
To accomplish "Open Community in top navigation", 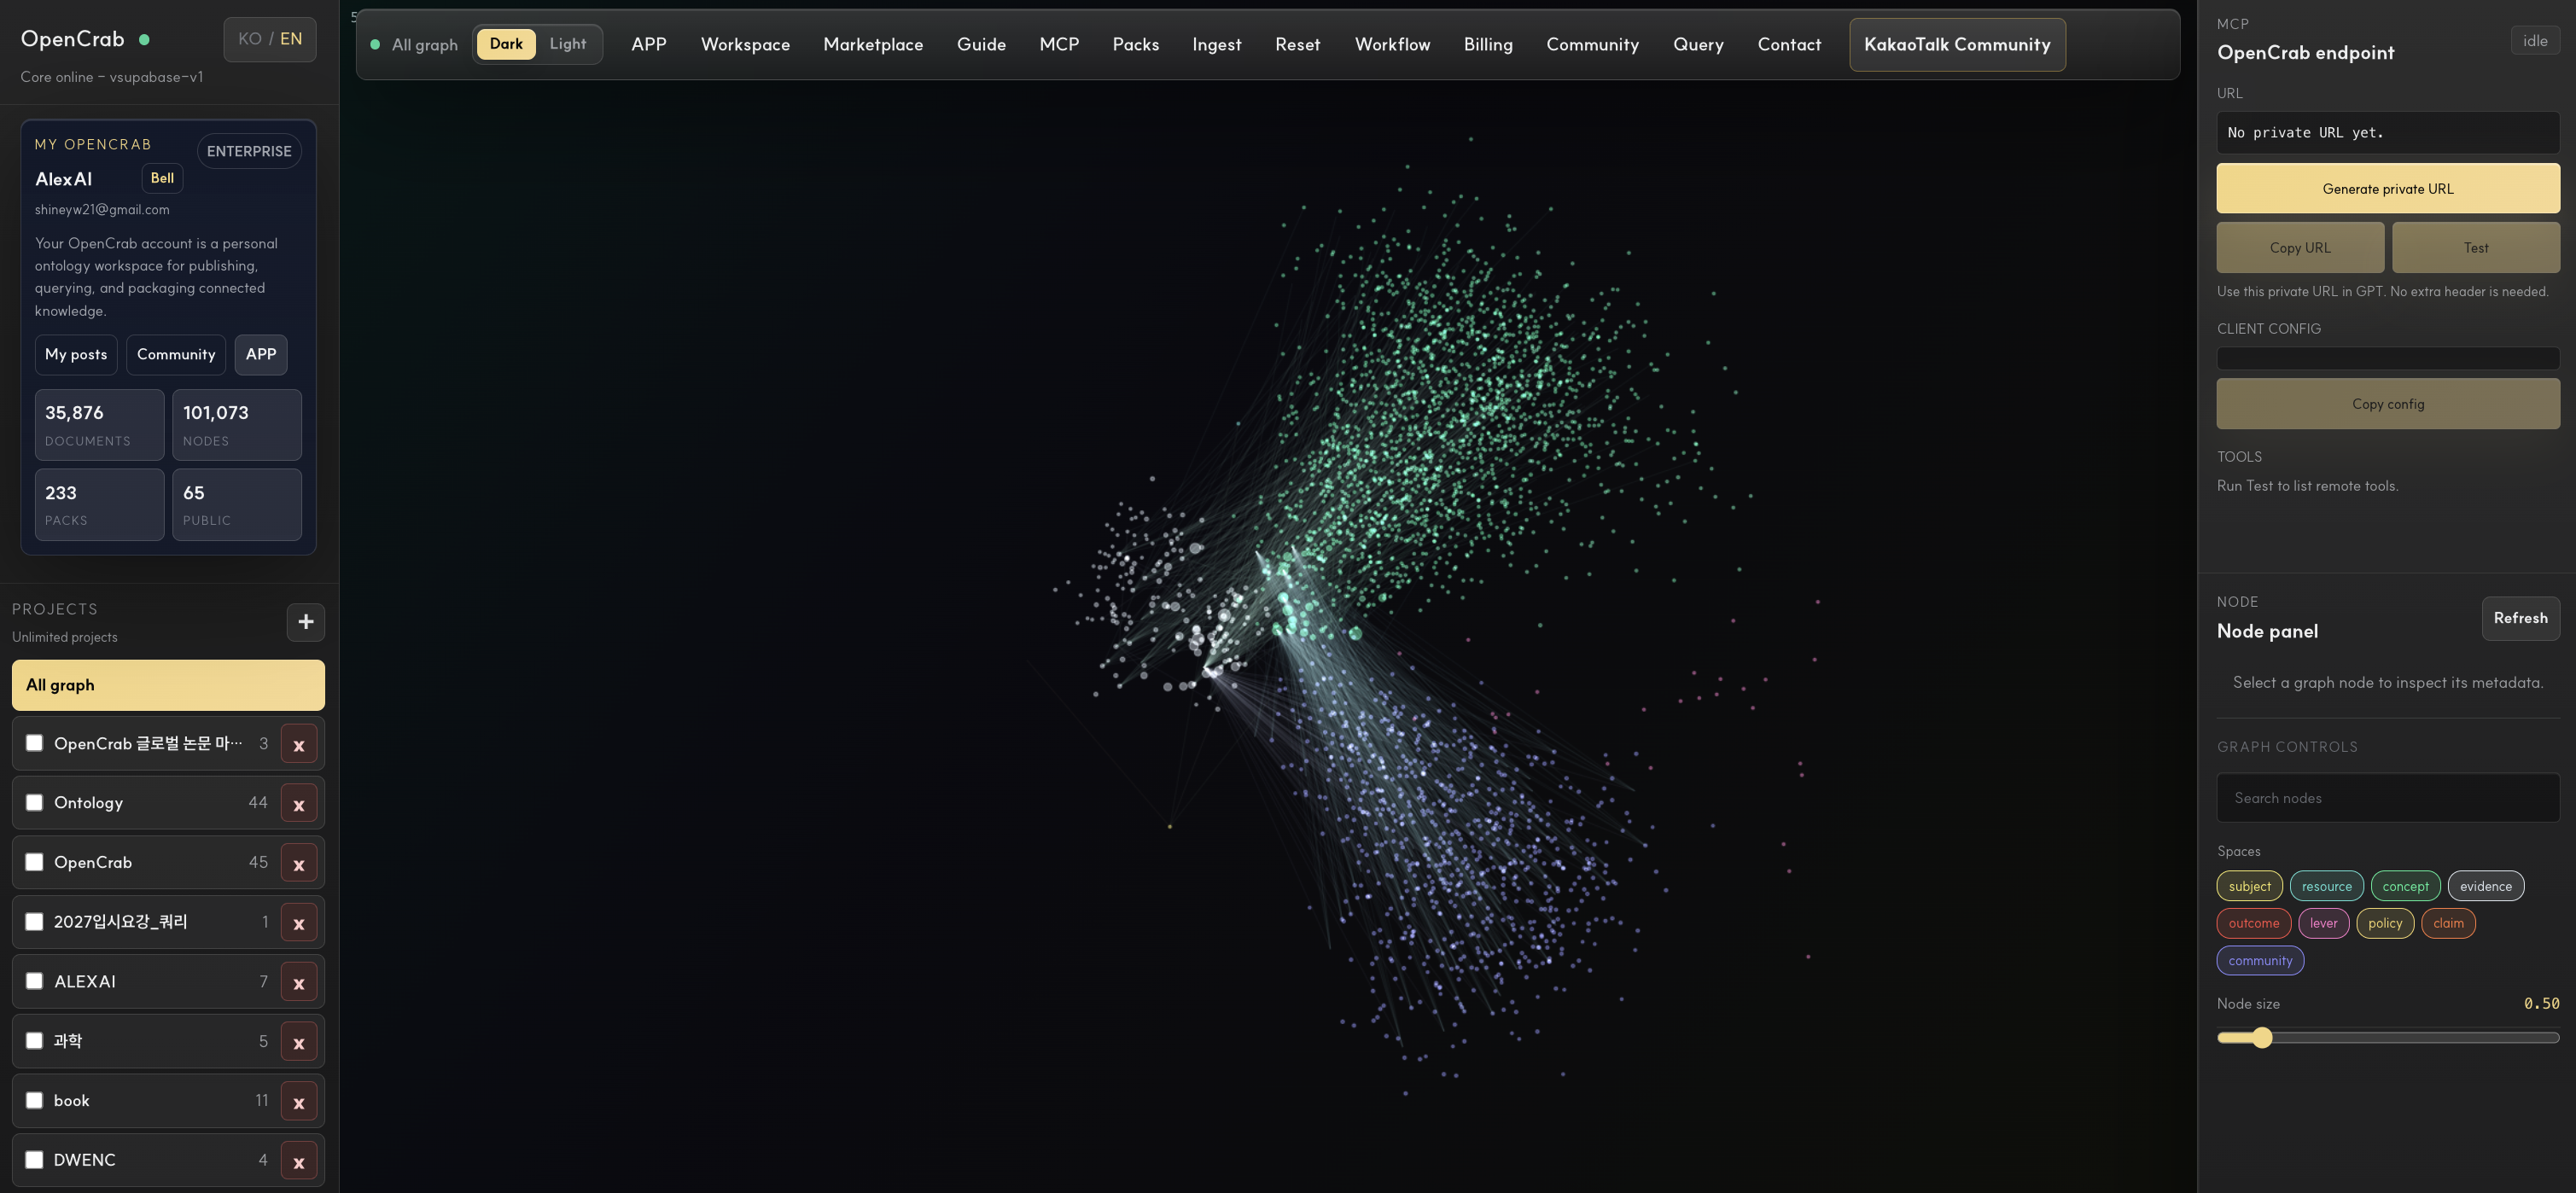I will pyautogui.click(x=1592, y=44).
